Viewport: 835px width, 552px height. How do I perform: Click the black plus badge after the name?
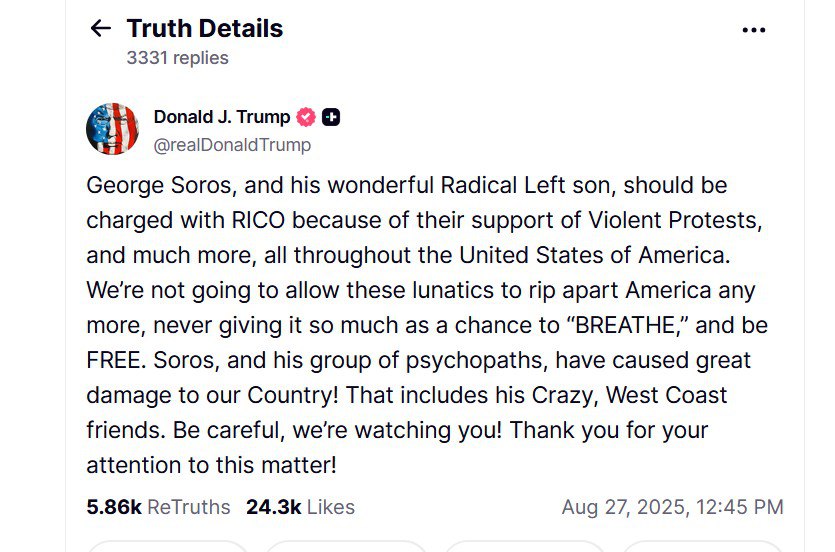pyautogui.click(x=331, y=117)
